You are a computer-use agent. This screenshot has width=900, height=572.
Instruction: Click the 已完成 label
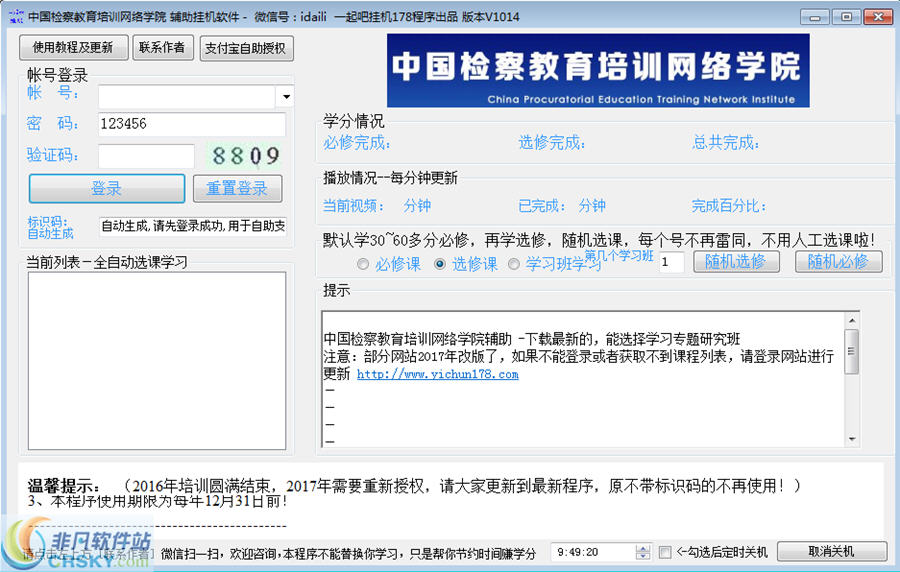point(542,205)
